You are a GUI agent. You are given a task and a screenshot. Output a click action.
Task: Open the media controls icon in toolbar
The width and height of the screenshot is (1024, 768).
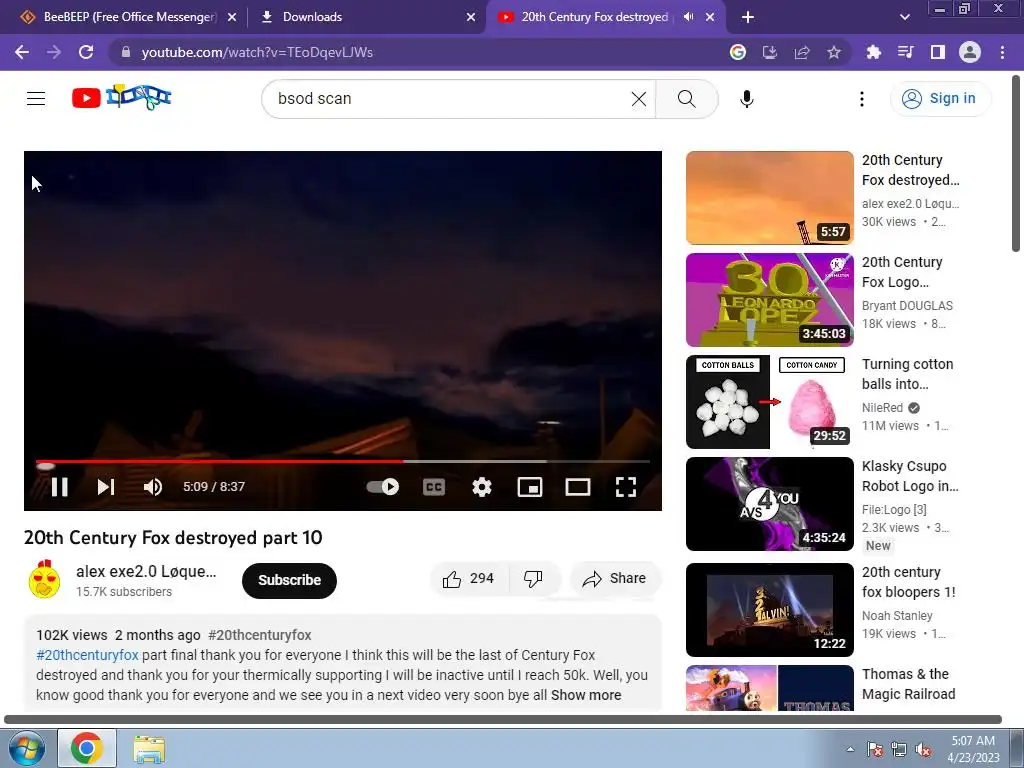905,52
